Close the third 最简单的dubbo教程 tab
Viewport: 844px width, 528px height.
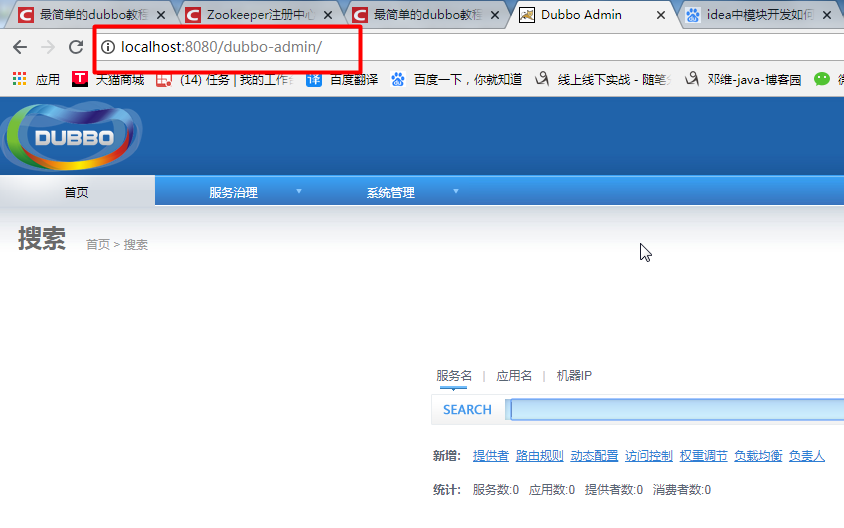[495, 15]
